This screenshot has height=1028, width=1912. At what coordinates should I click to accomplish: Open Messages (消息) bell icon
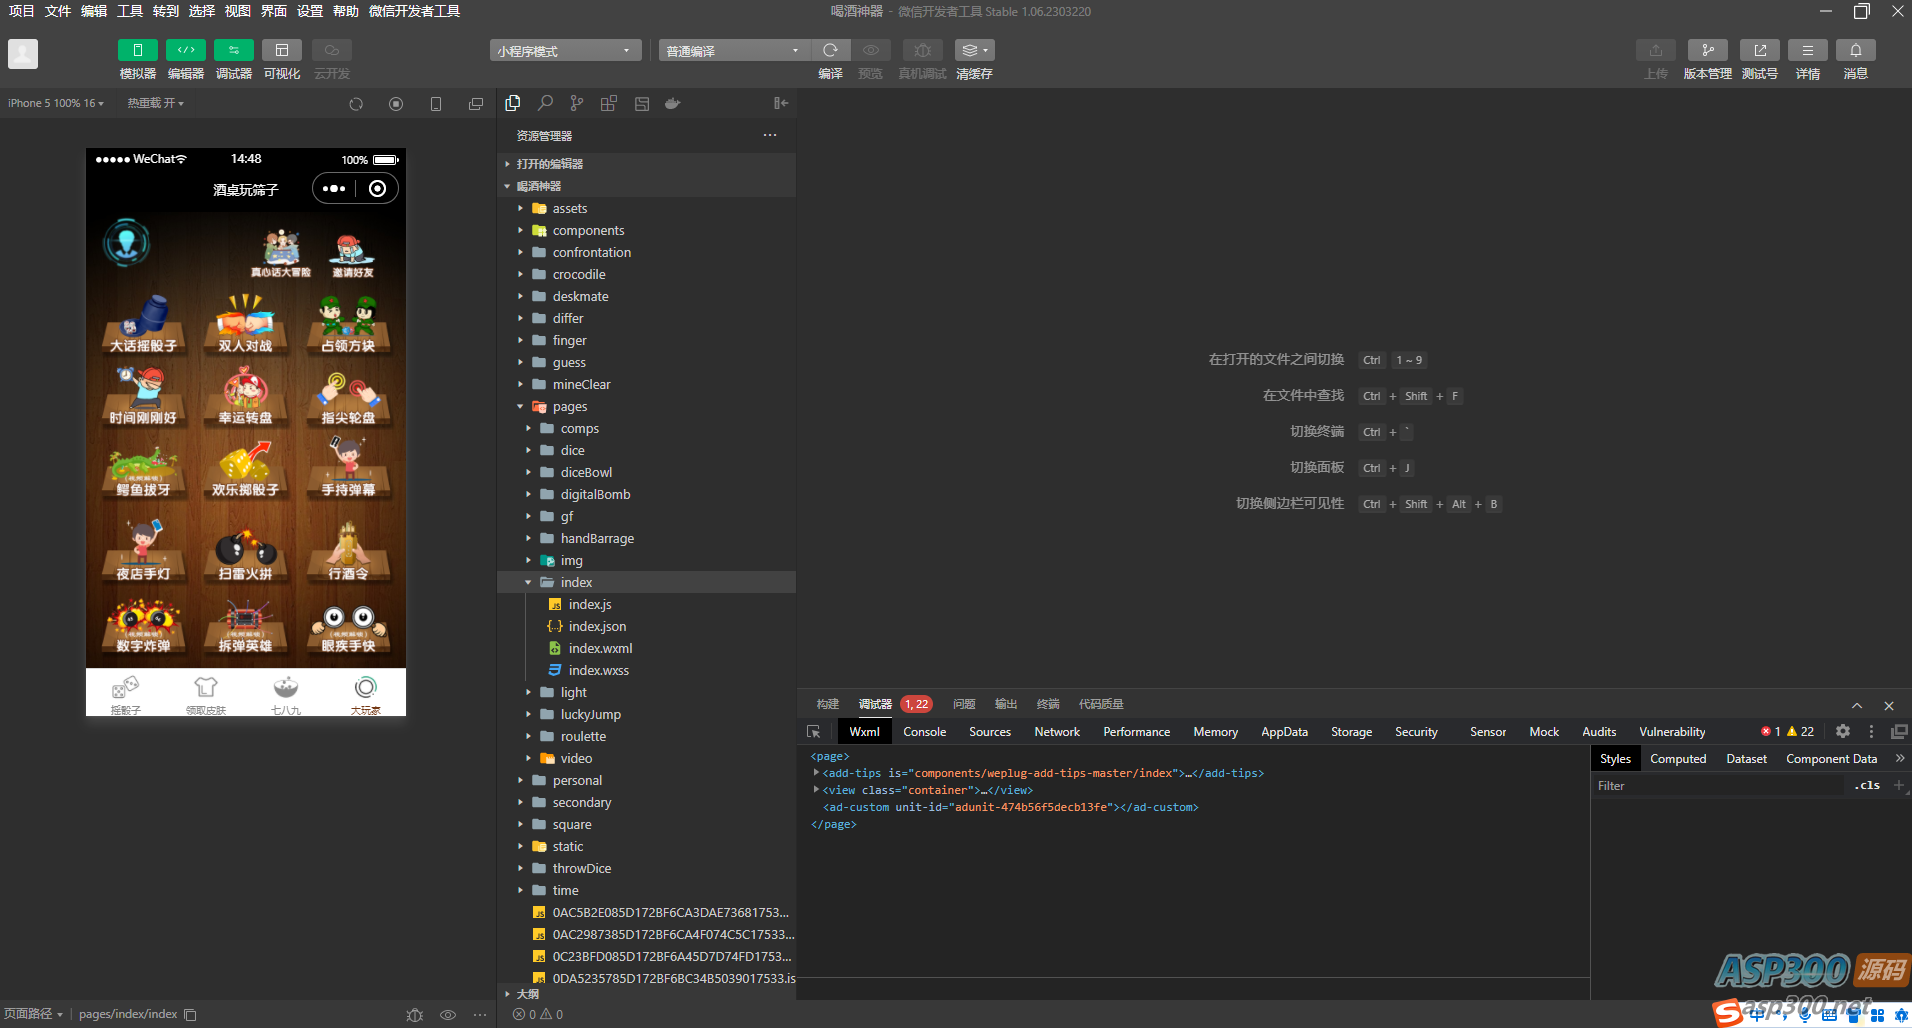[1855, 50]
